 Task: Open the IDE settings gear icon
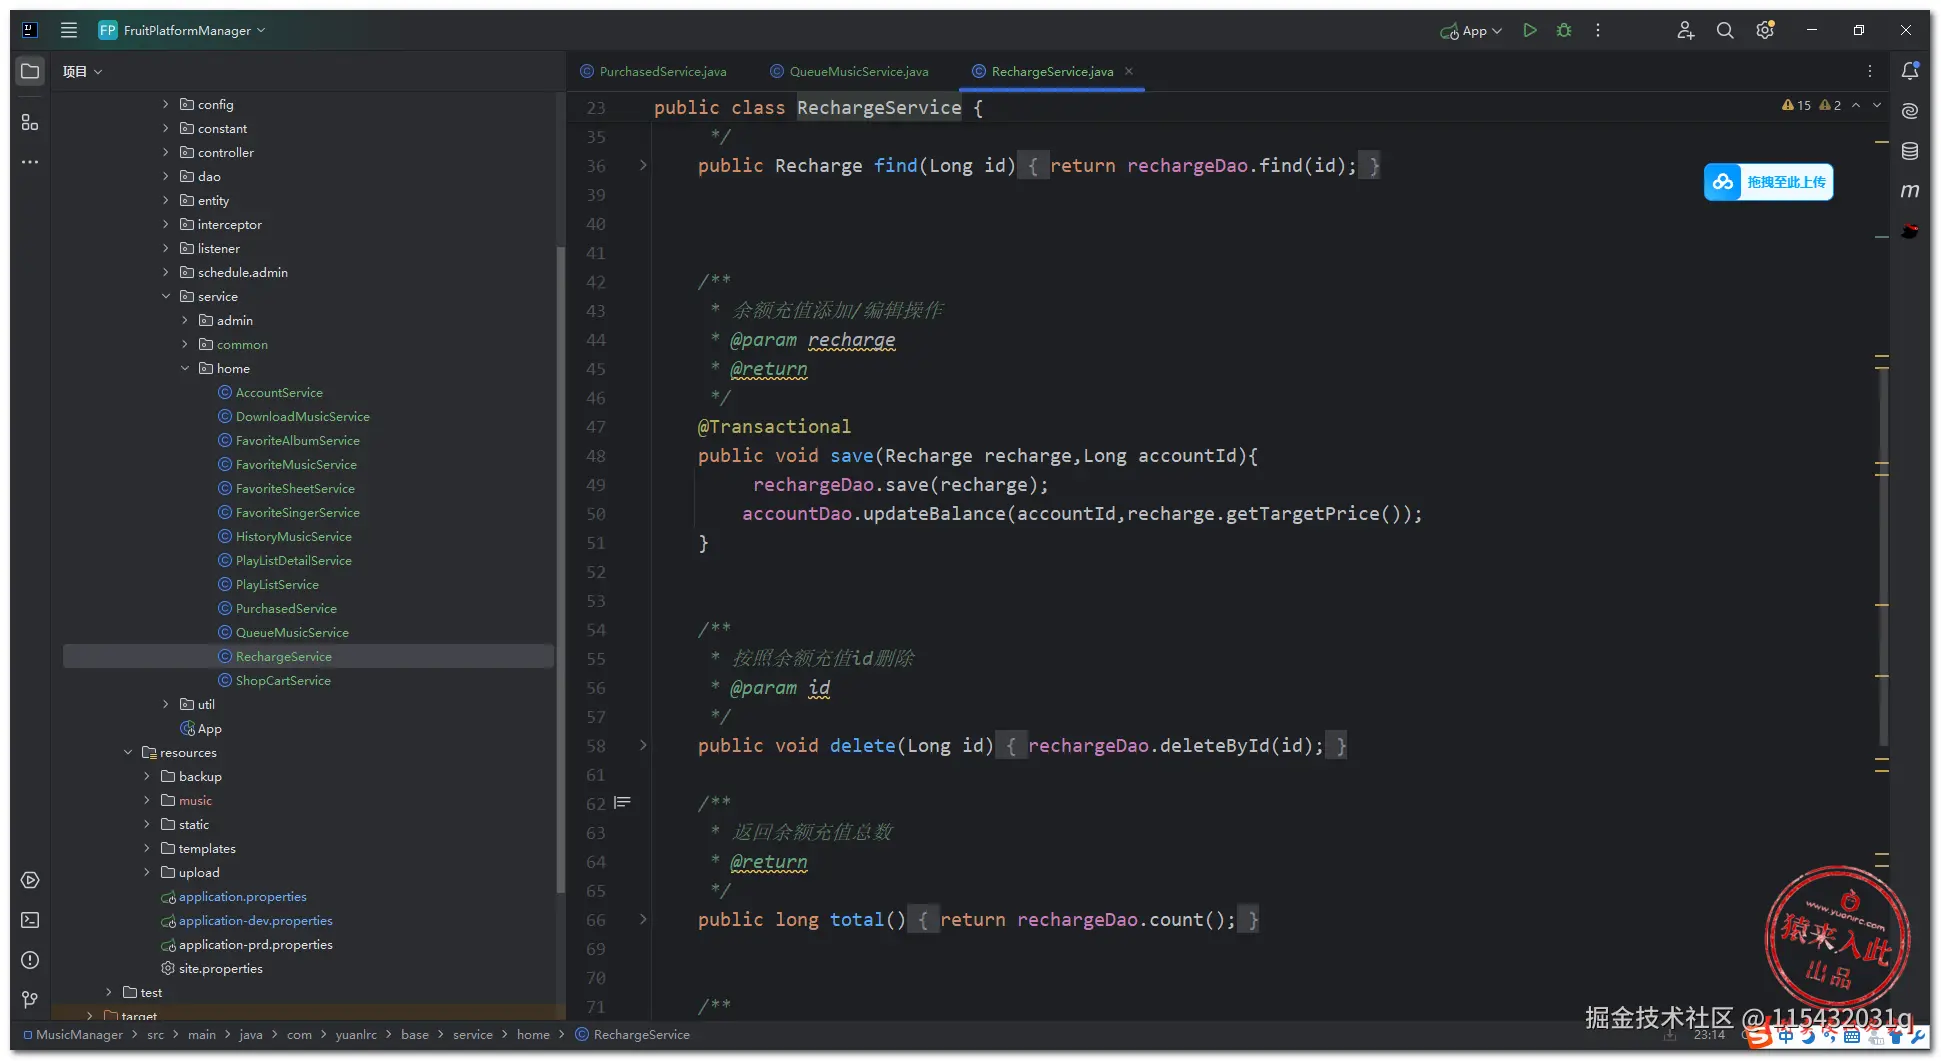[1765, 31]
